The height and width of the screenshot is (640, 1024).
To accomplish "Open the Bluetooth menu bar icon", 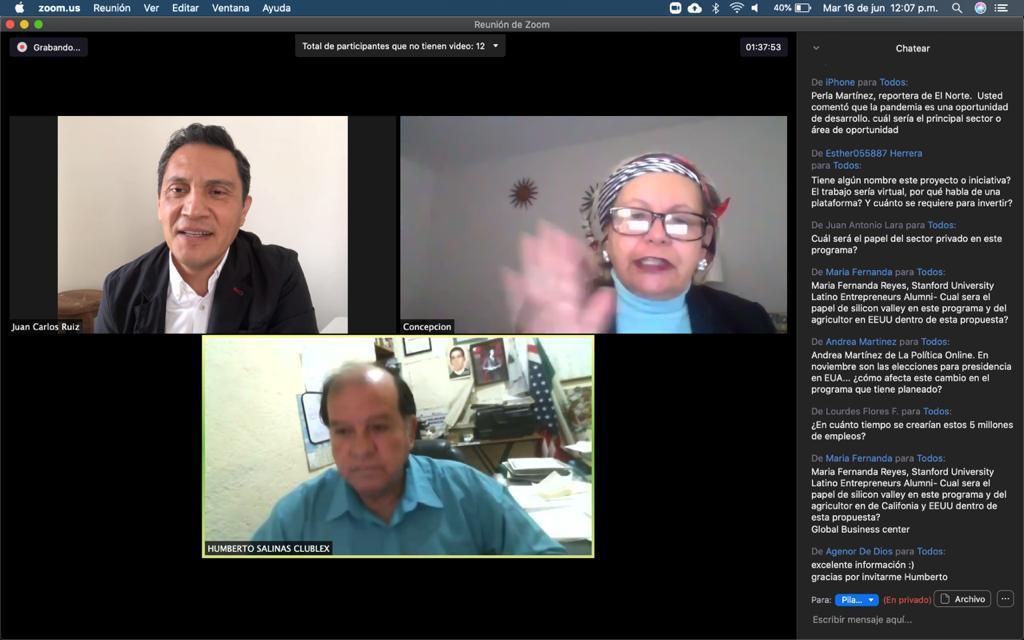I will tap(715, 8).
